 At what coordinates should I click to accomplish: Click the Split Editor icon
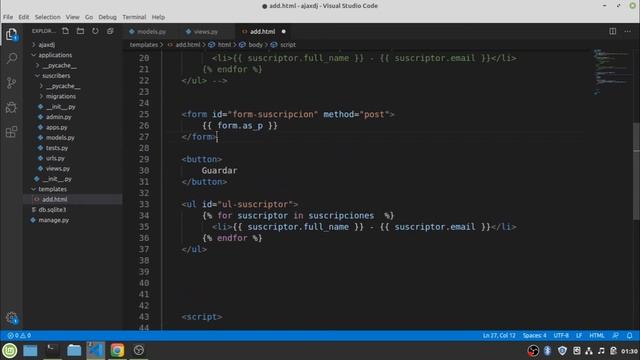point(613,31)
